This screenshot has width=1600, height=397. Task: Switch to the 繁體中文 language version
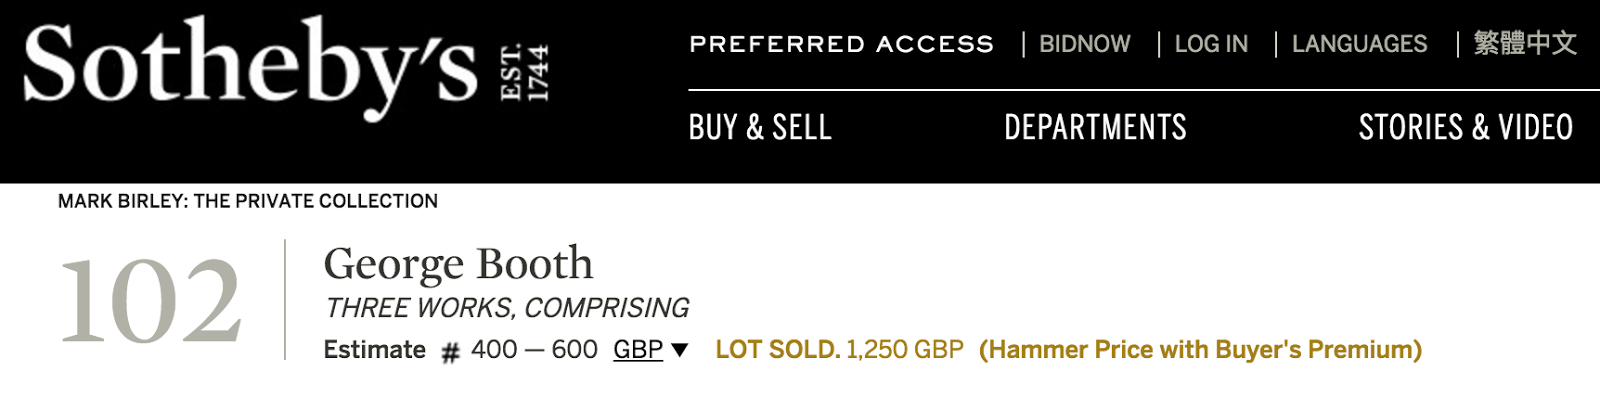[x=1525, y=43]
